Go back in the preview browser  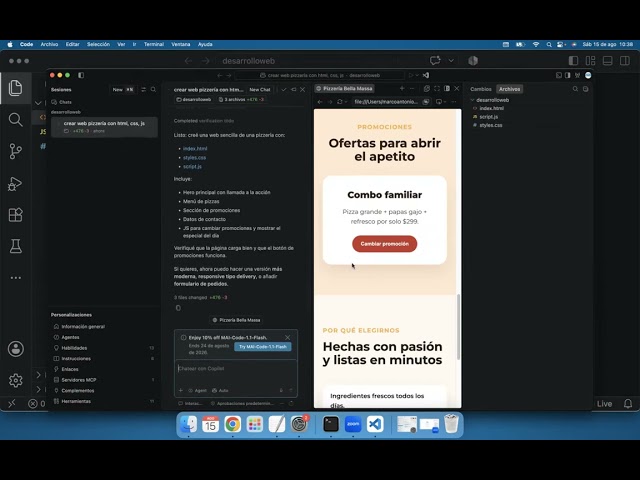(320, 102)
